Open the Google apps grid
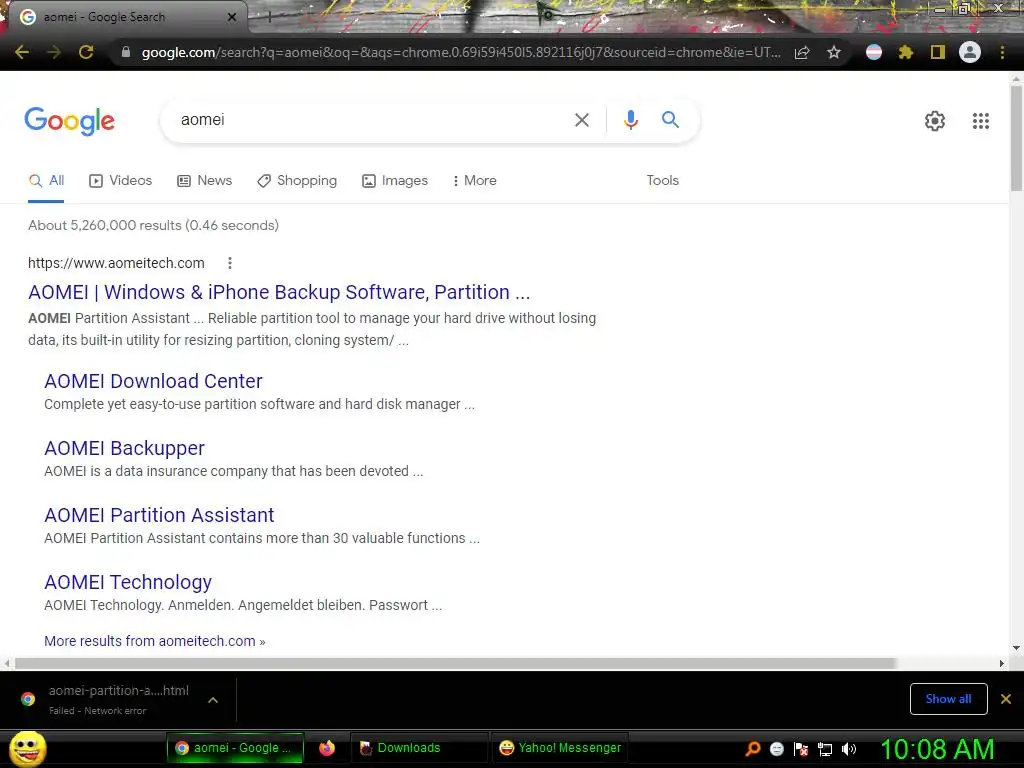1024x768 pixels. (x=981, y=121)
